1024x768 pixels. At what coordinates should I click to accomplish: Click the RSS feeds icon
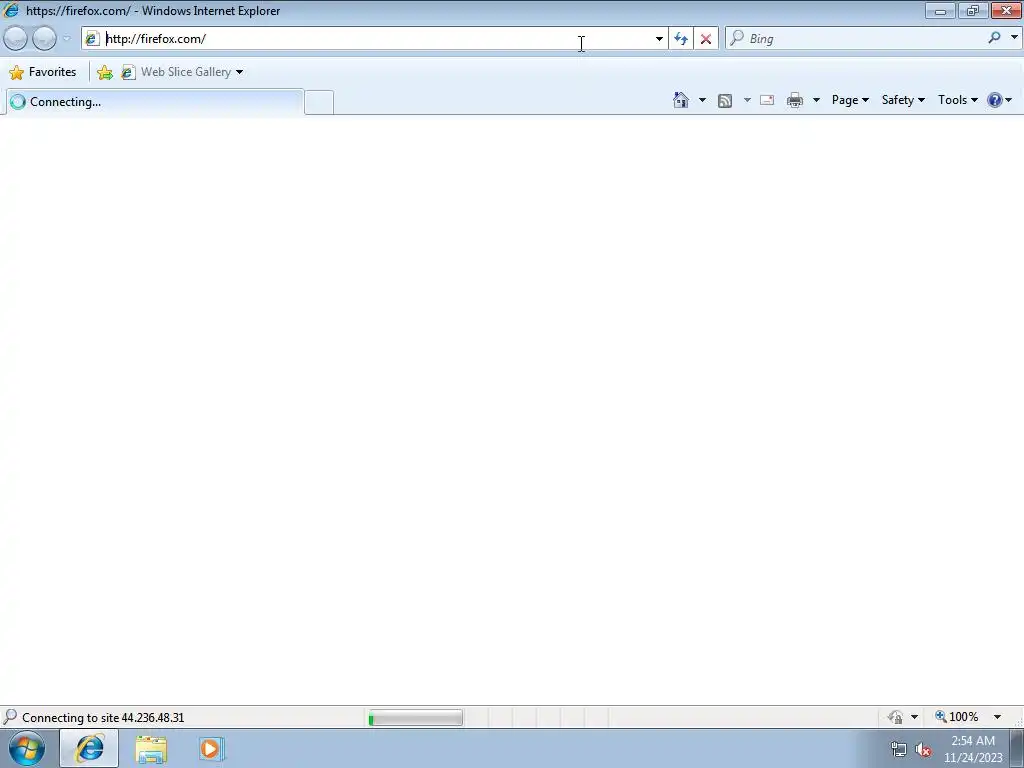(x=725, y=101)
